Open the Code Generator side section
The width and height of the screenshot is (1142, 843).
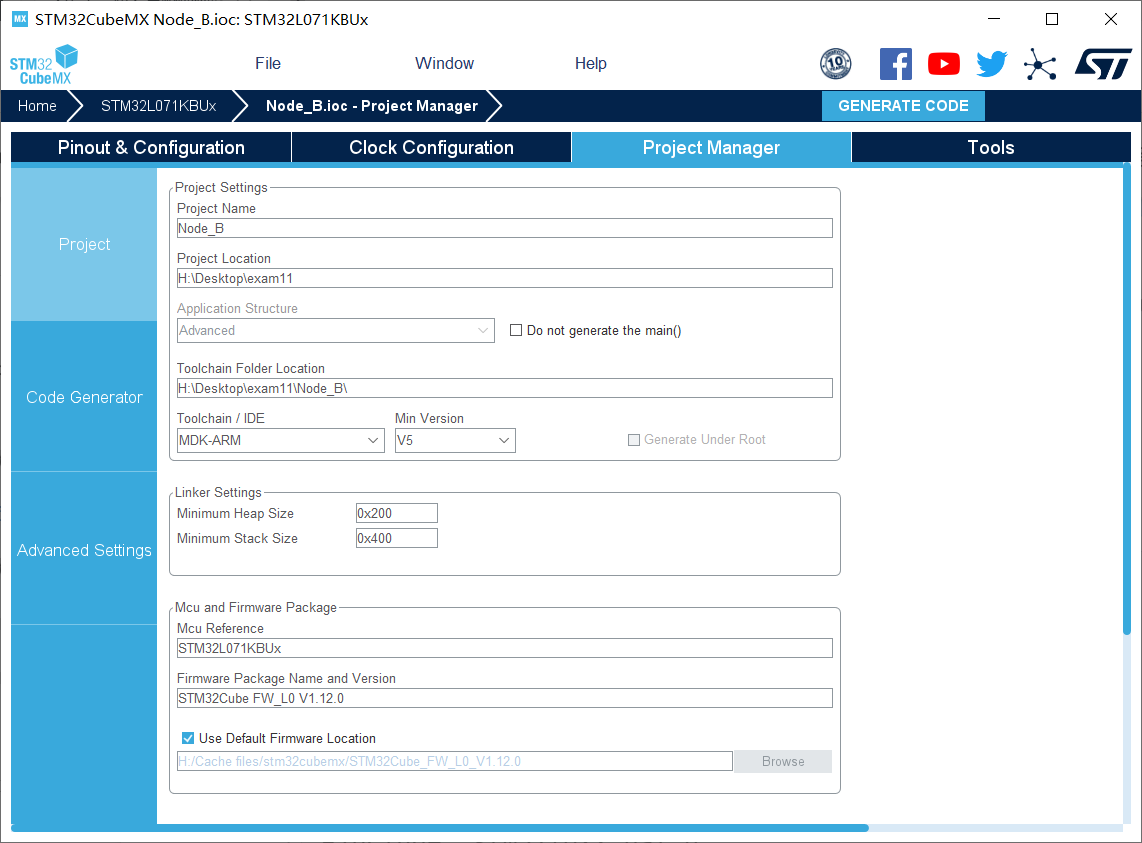84,397
